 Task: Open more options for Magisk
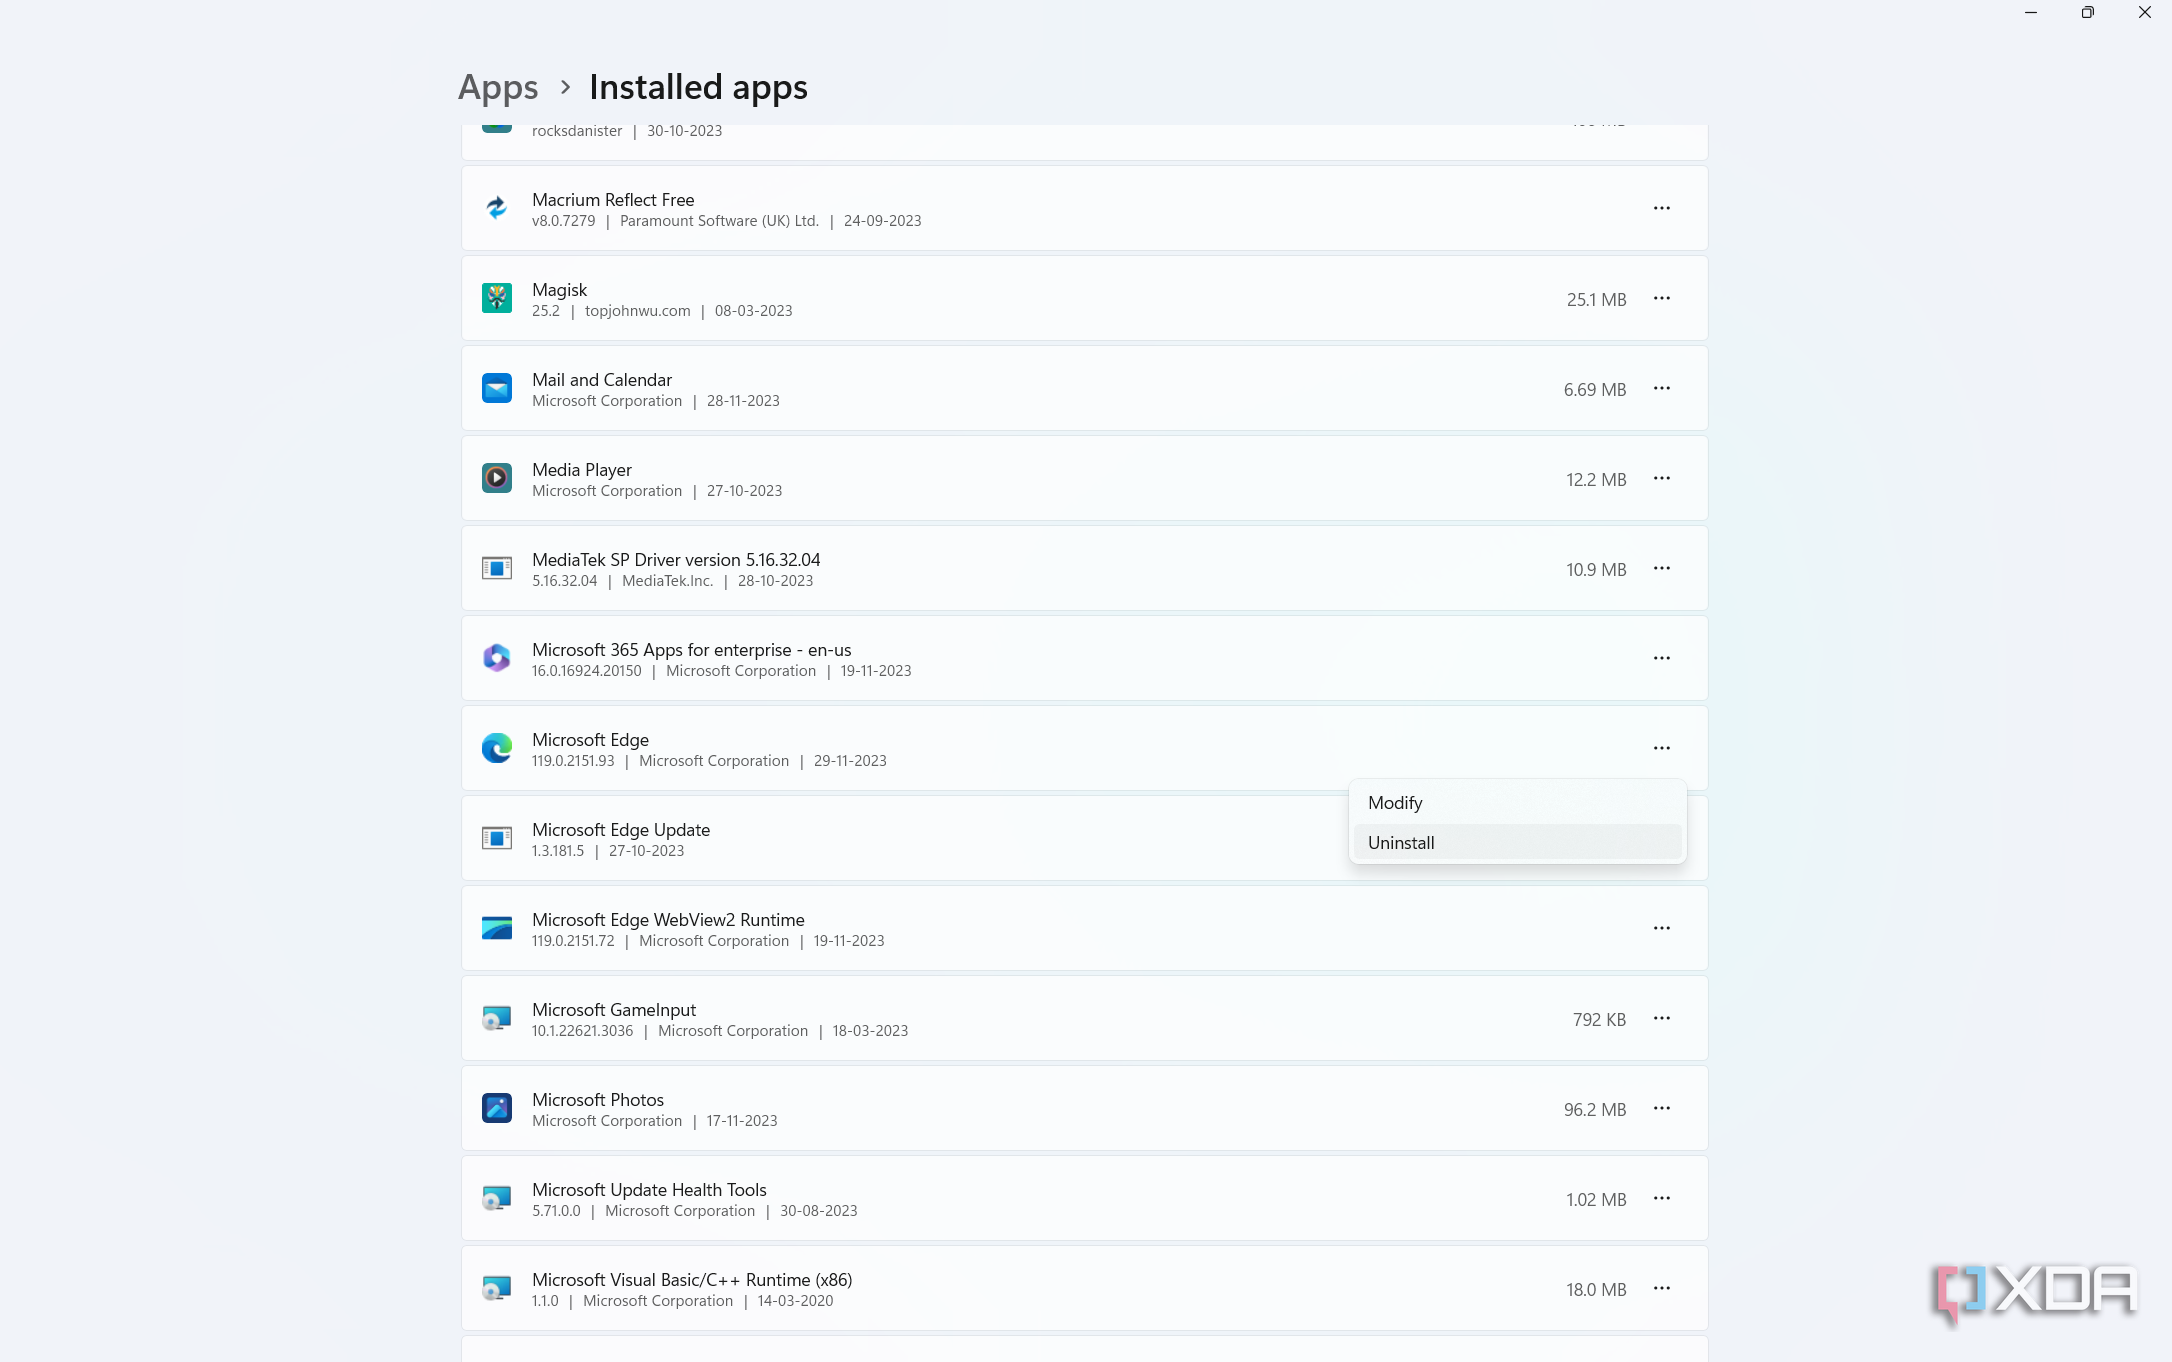click(1662, 298)
